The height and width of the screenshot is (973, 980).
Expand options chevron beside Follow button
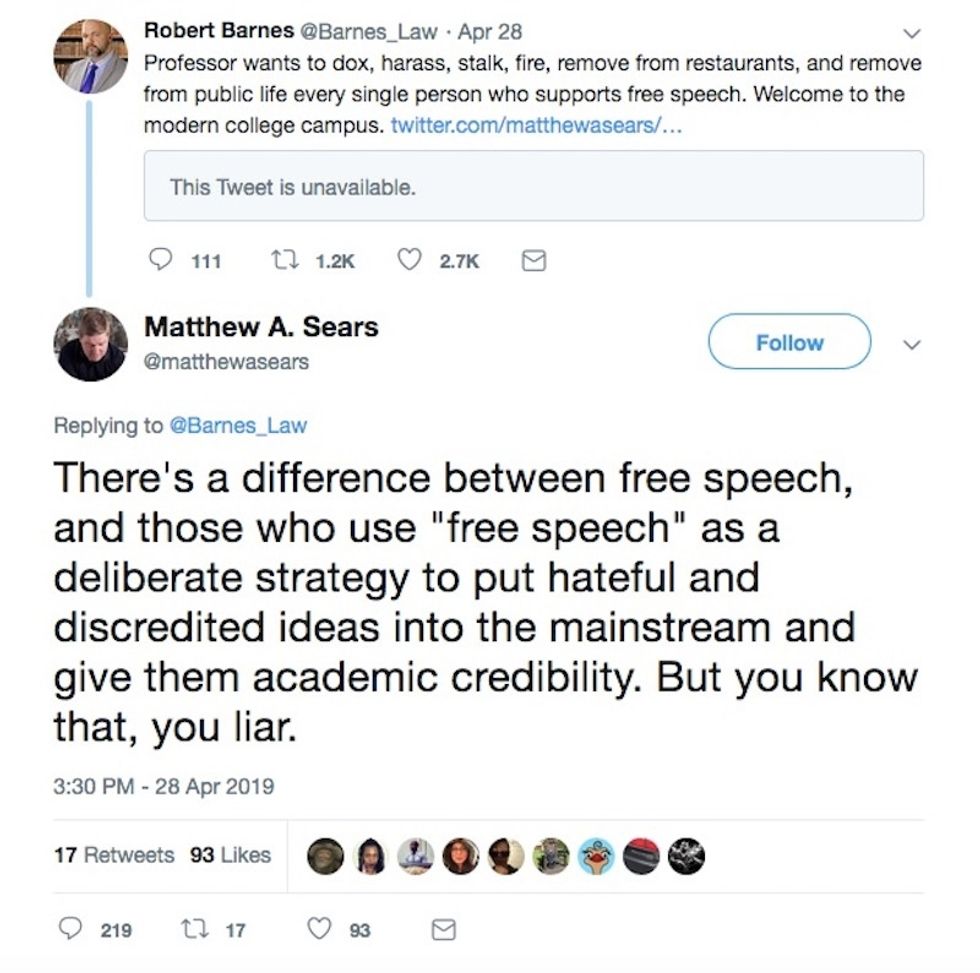909,343
